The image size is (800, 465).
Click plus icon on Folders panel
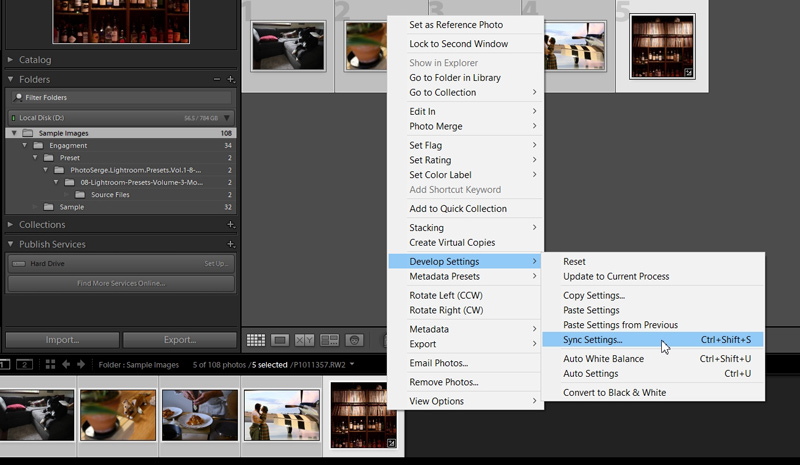[231, 79]
